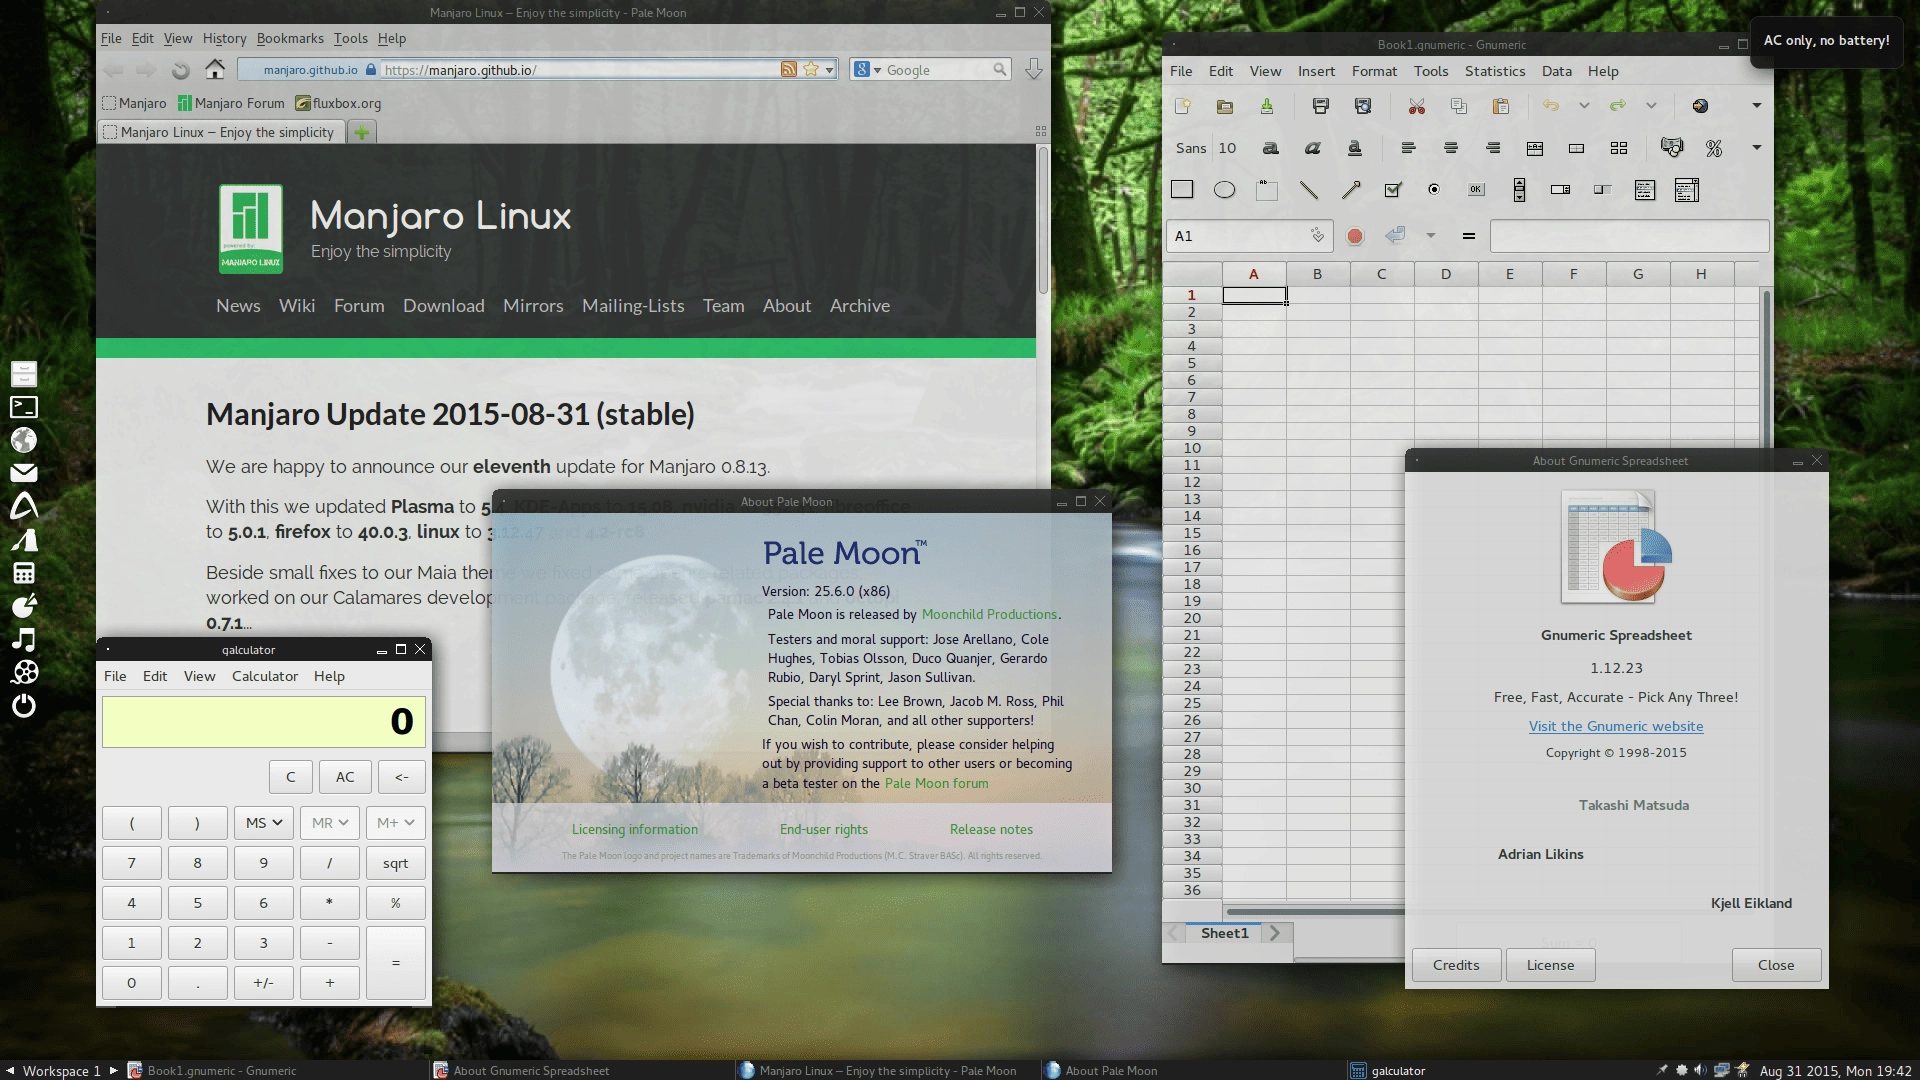Open the Calculator menu in galculator
Screen dimensions: 1920x1080
tap(265, 676)
